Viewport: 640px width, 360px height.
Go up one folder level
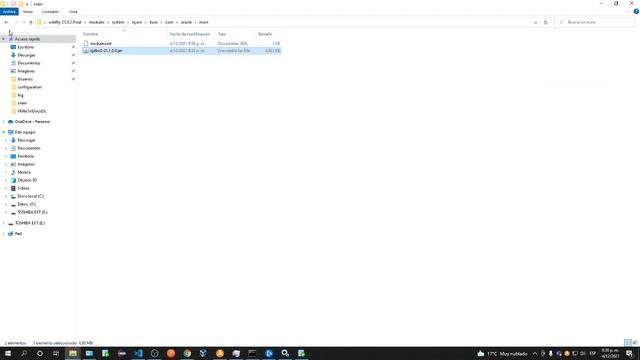click(31, 22)
